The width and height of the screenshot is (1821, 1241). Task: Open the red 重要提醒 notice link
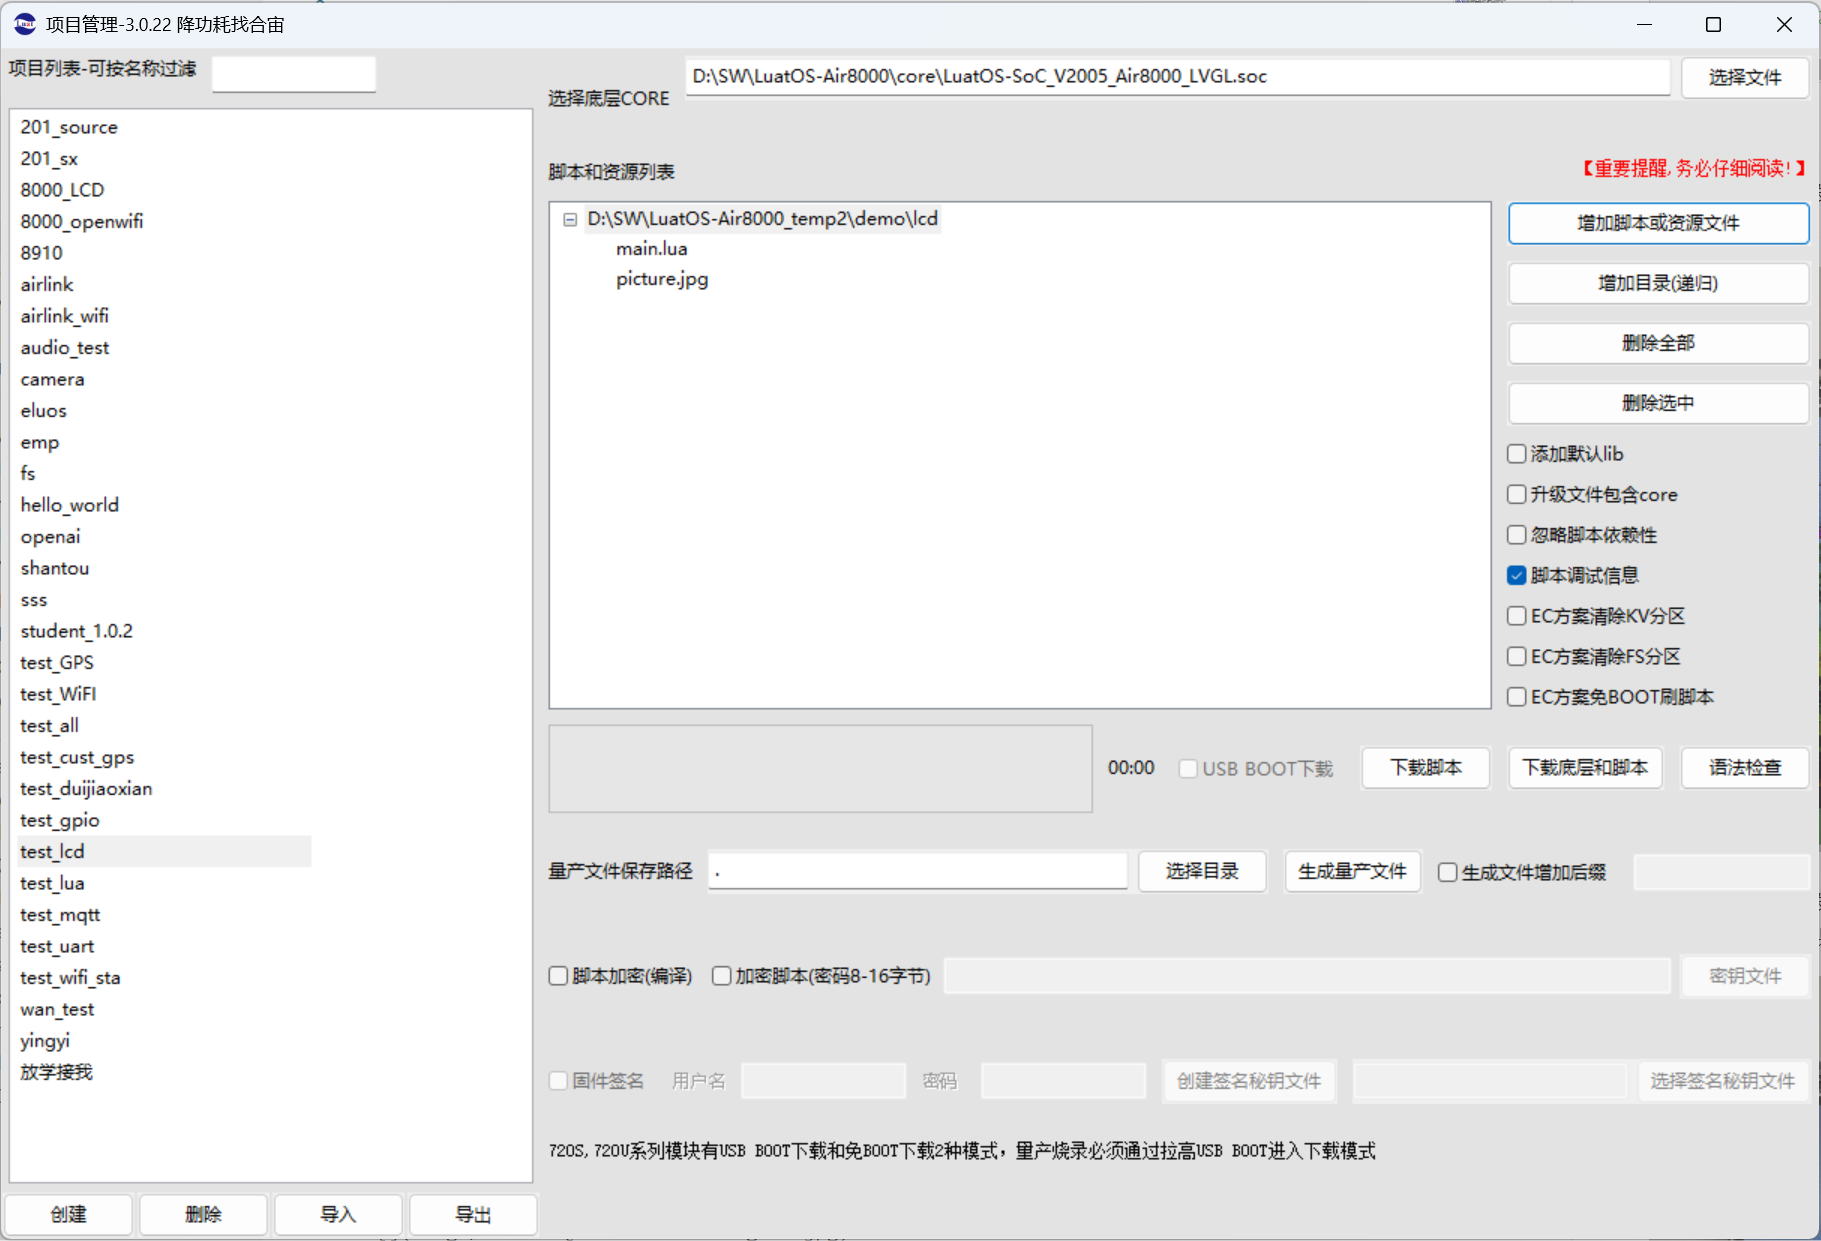(1693, 168)
